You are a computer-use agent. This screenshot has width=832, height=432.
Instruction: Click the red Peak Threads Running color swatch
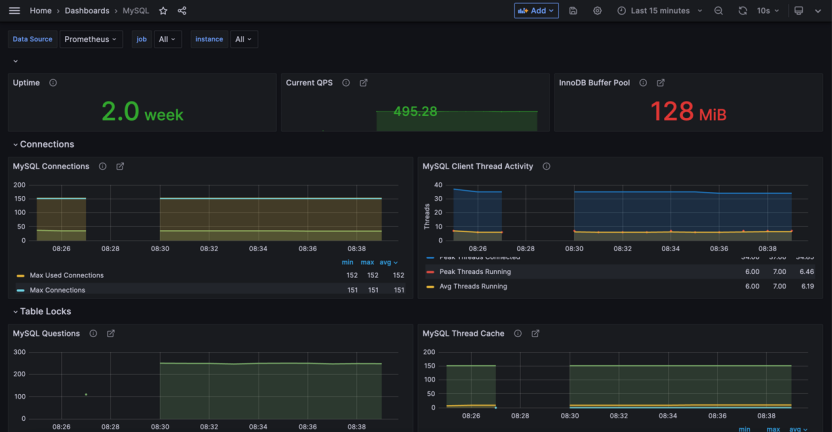[430, 272]
